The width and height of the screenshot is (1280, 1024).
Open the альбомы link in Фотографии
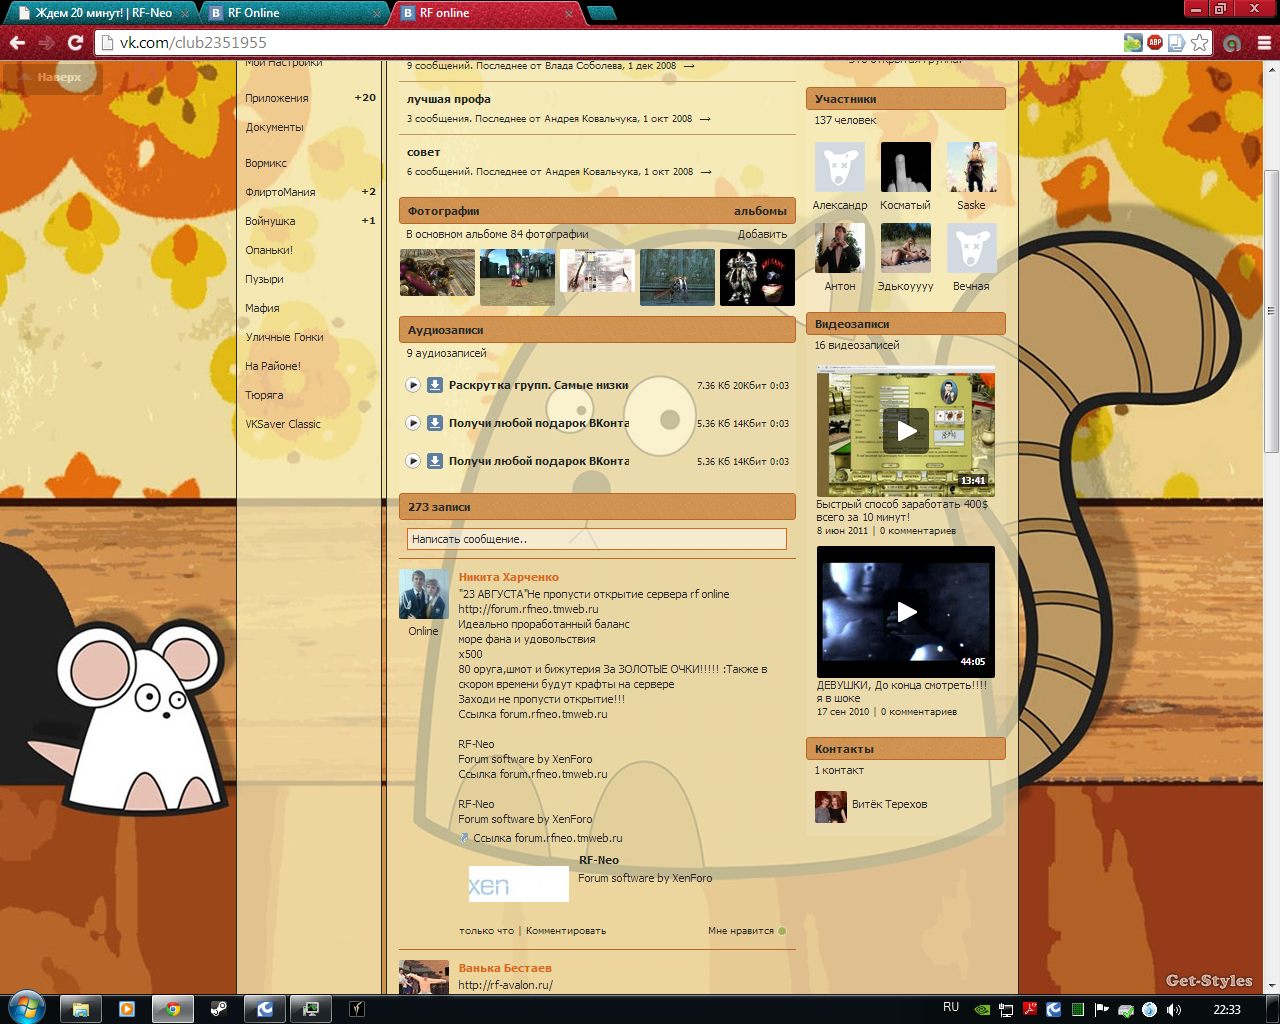760,211
